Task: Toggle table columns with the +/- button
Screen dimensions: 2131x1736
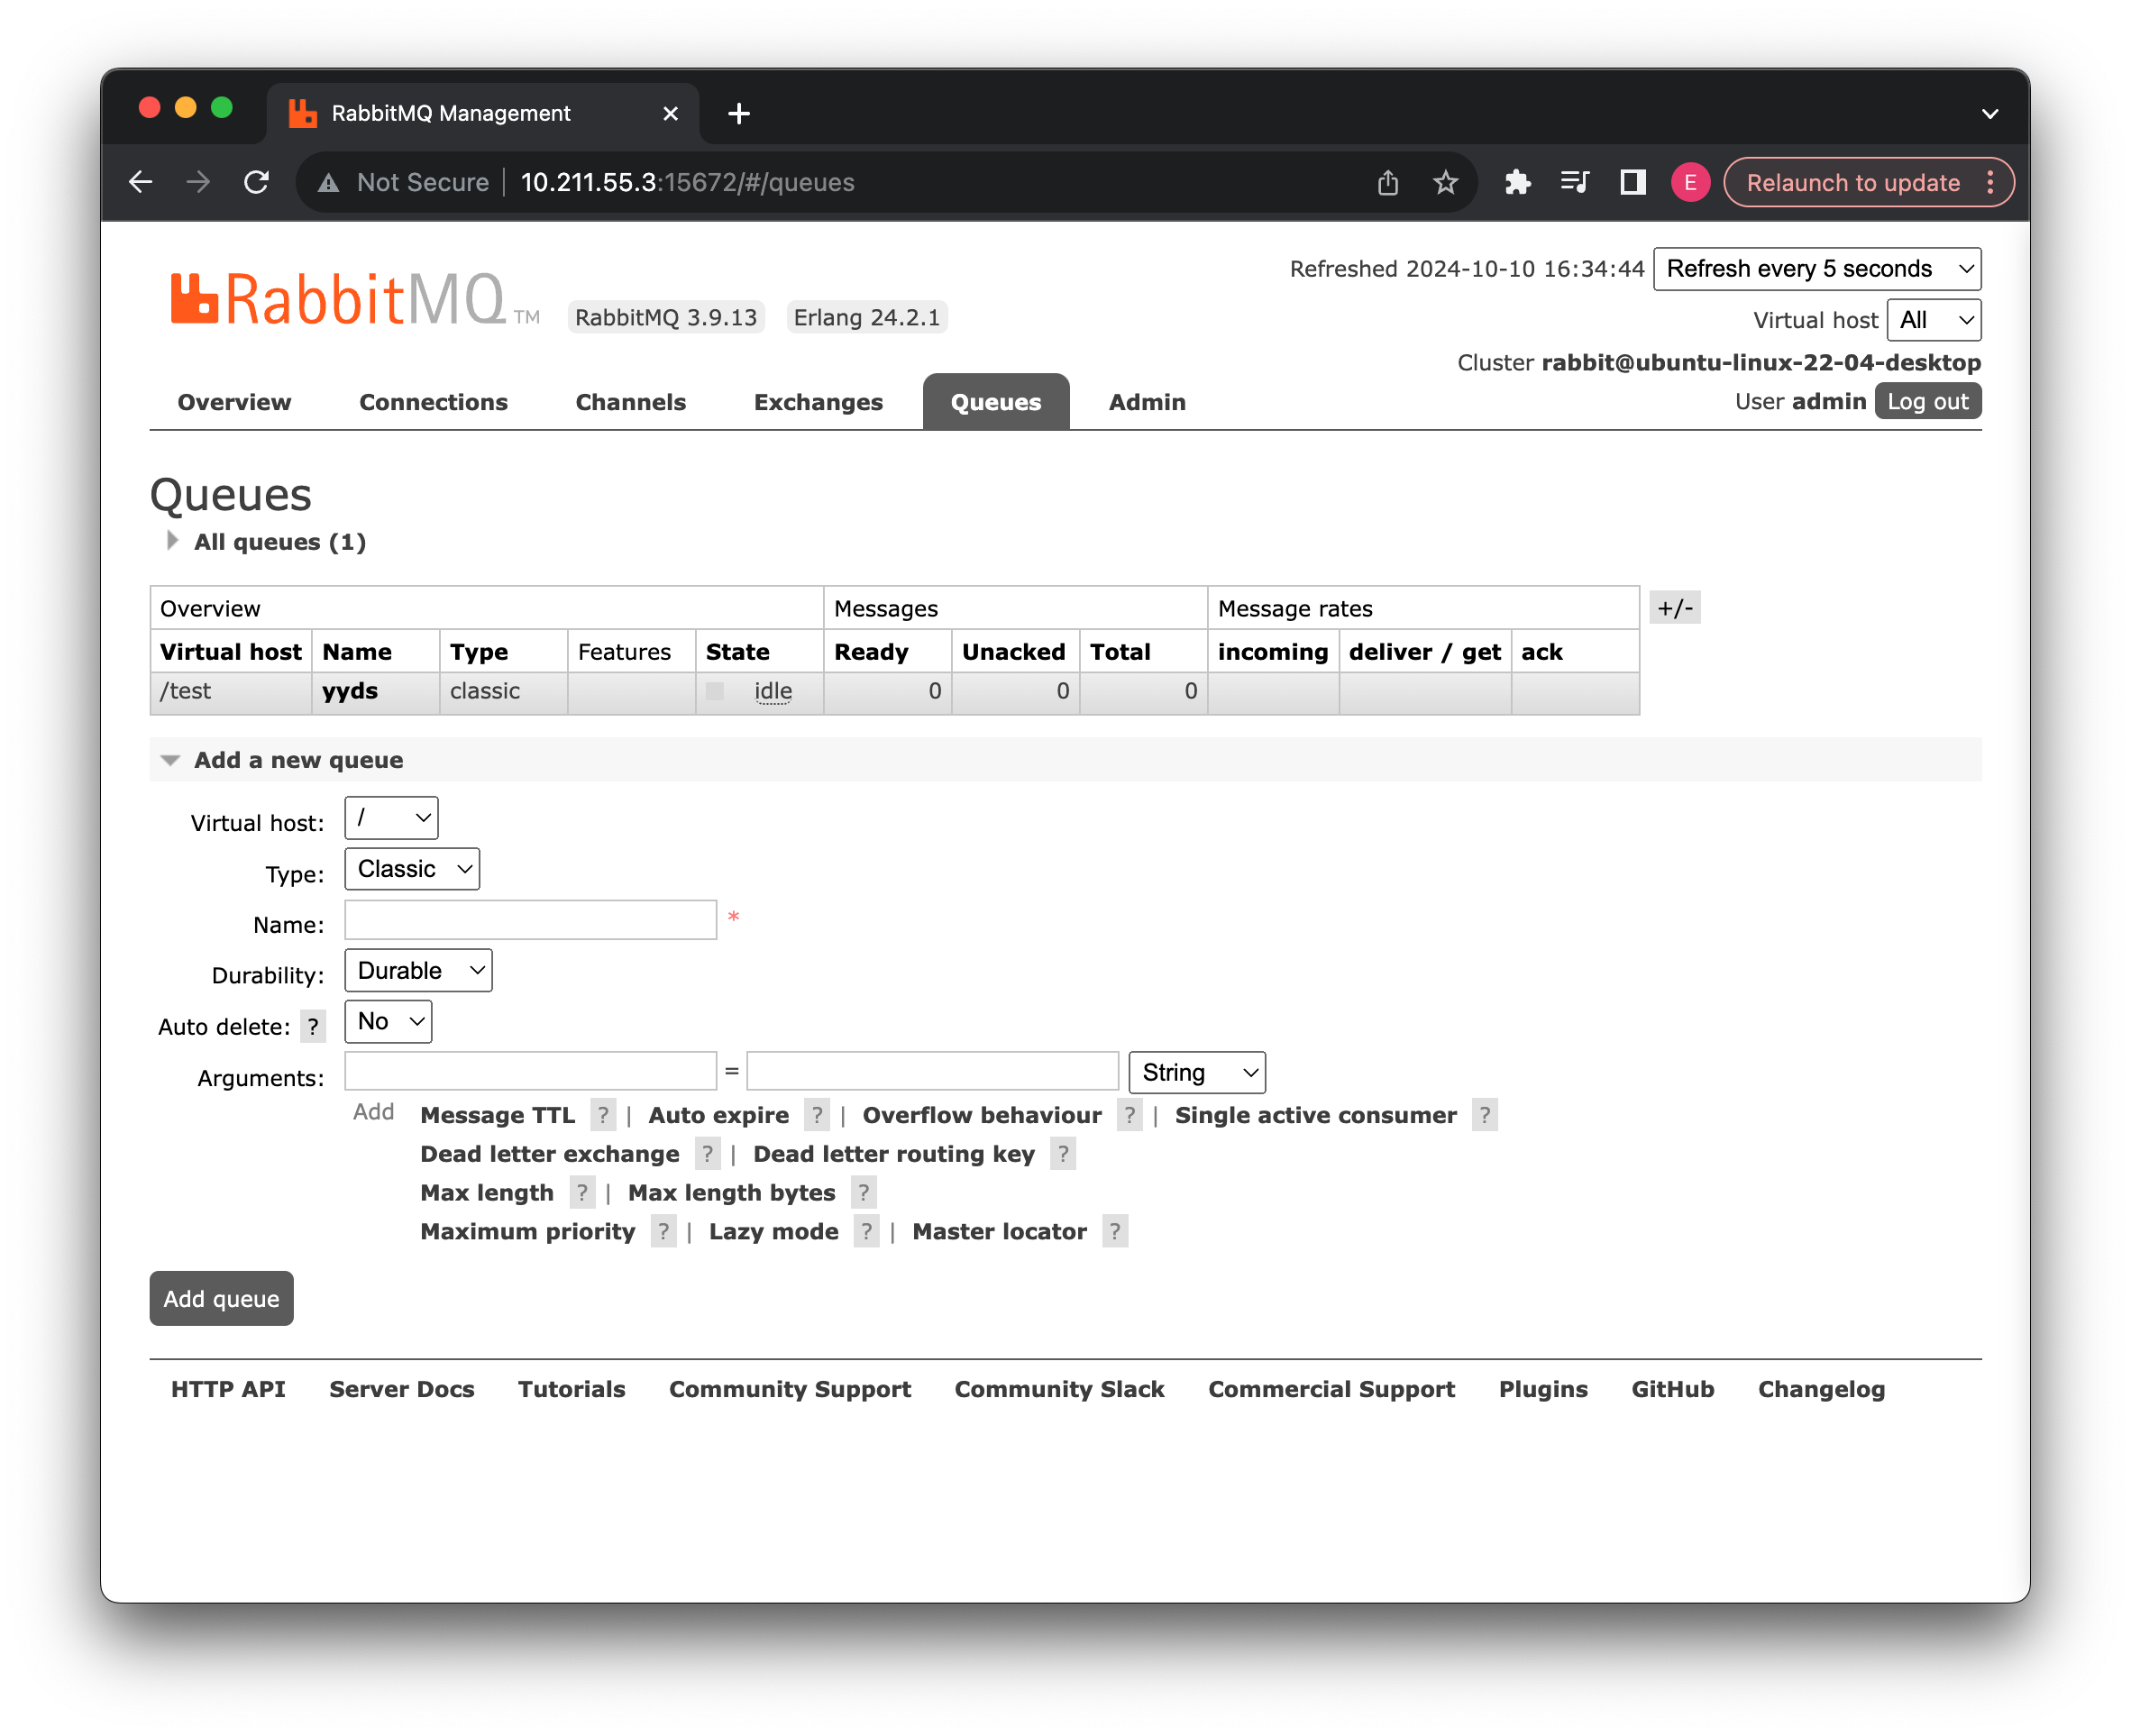Action: point(1674,608)
